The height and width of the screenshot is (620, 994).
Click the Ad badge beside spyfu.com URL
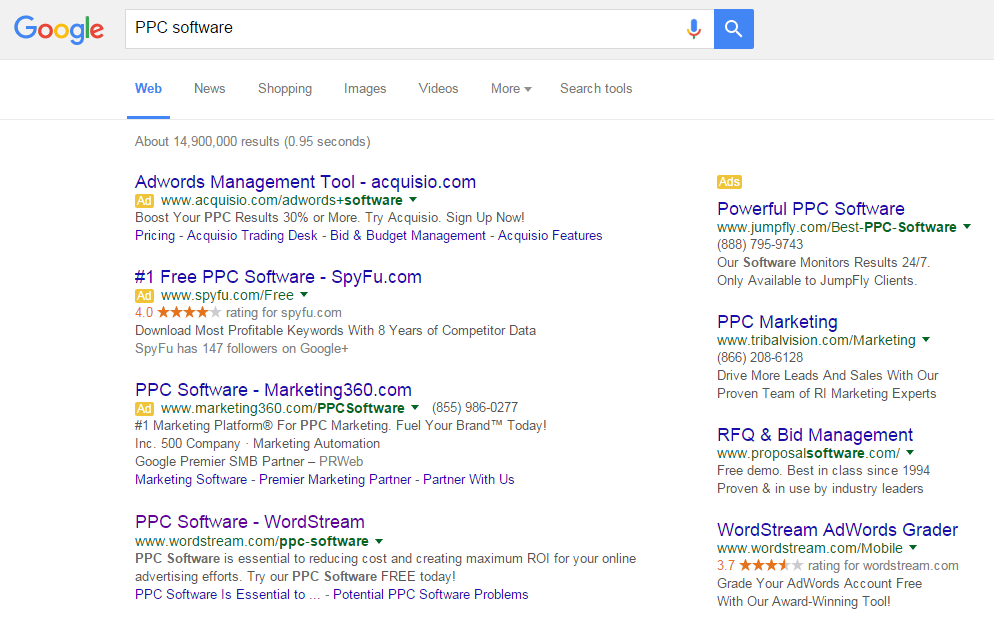pos(144,296)
